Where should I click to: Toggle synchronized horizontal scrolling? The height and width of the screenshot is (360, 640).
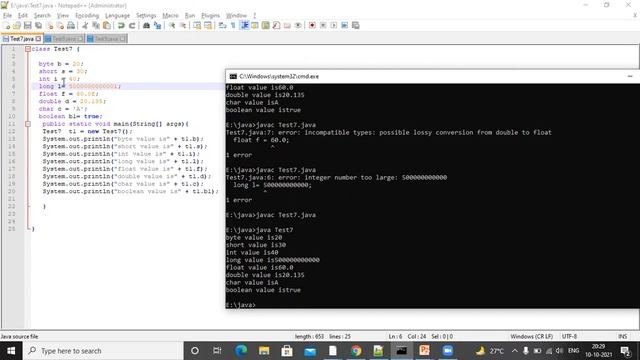(208, 25)
